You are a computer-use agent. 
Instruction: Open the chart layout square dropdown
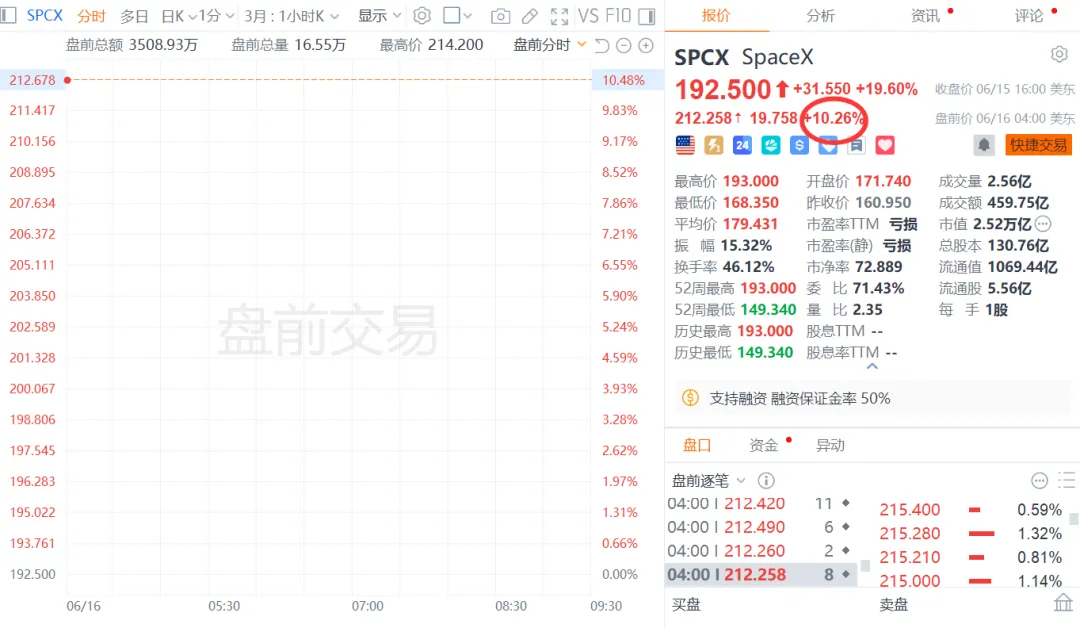[457, 15]
